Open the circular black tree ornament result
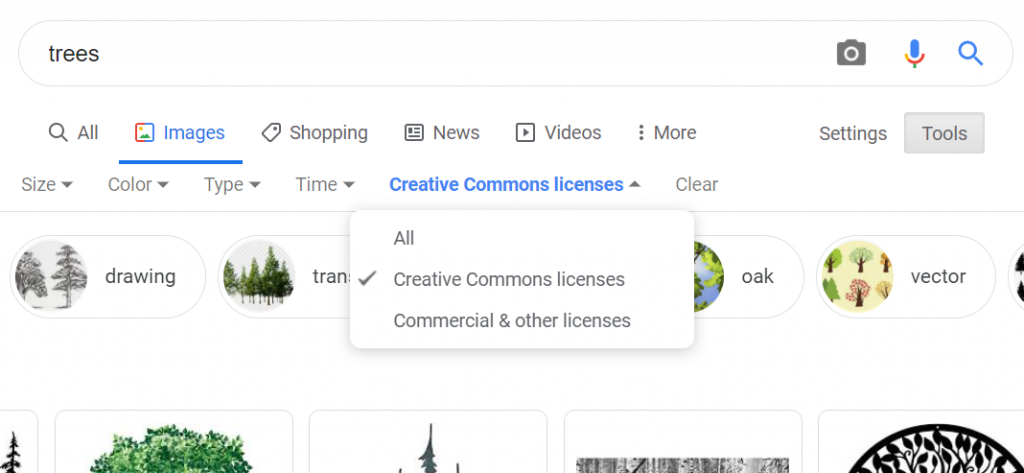 tap(921, 442)
